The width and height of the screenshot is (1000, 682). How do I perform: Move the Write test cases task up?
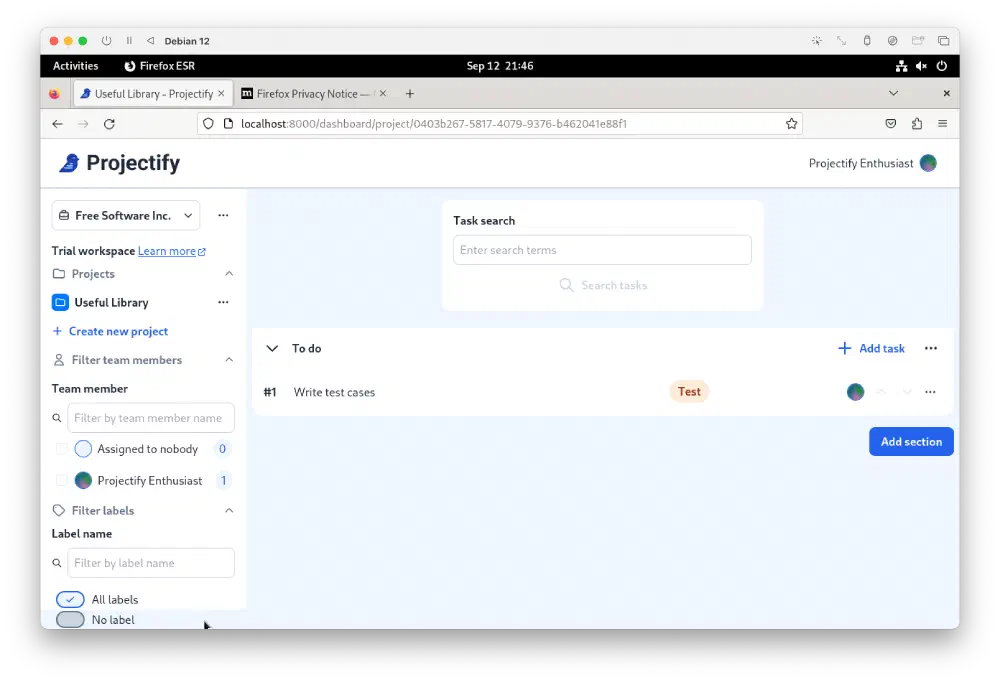[881, 392]
